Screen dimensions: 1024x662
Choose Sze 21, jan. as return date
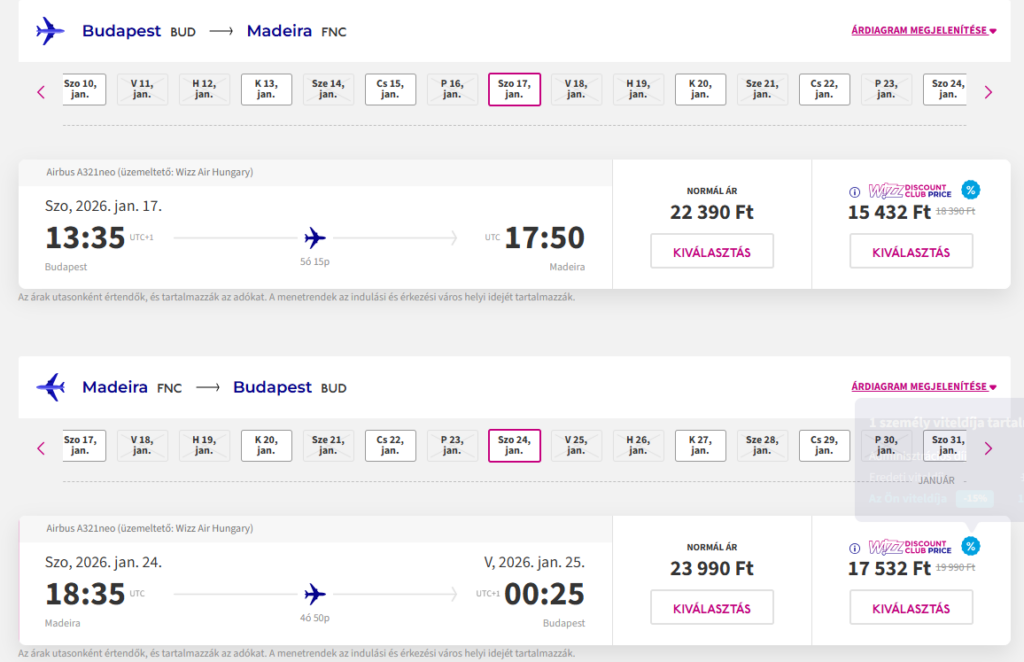pyautogui.click(x=328, y=445)
